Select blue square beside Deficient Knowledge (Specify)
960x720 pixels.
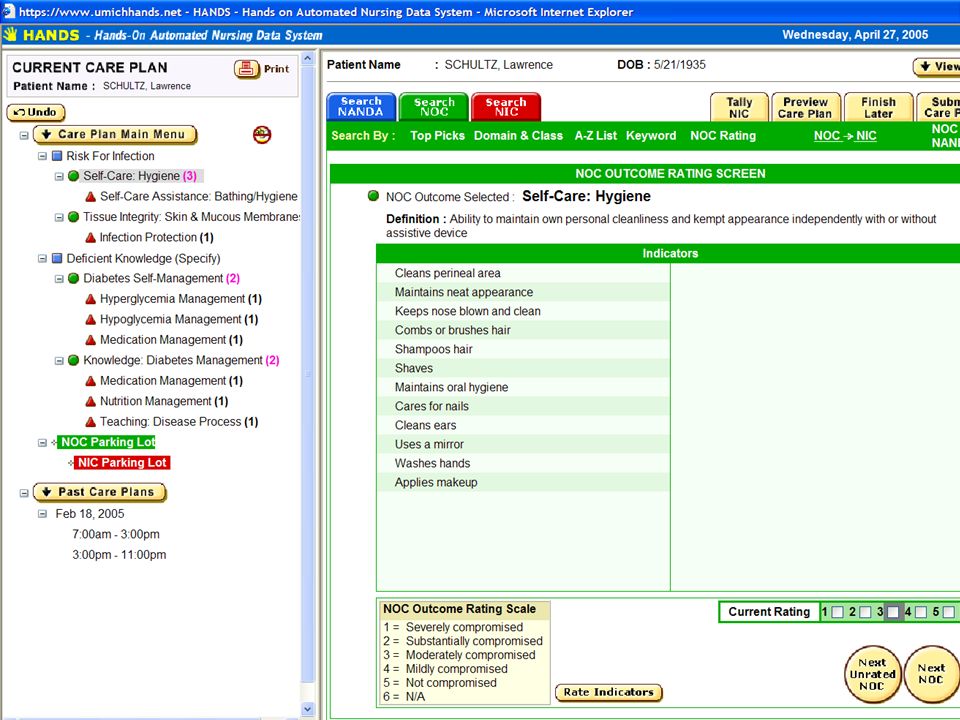(57, 258)
